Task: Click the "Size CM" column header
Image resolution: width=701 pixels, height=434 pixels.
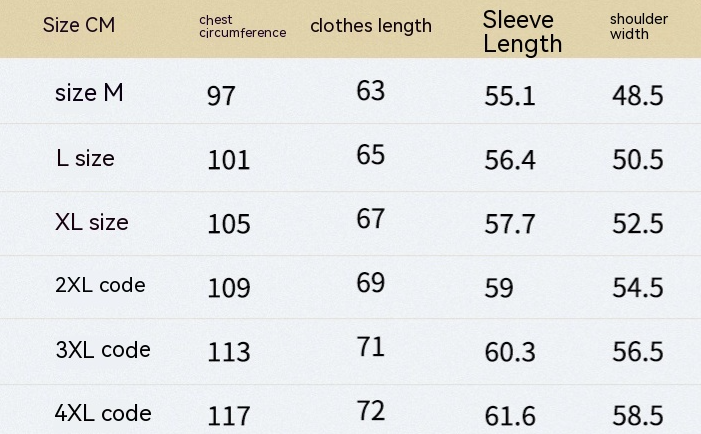Action: 79,26
